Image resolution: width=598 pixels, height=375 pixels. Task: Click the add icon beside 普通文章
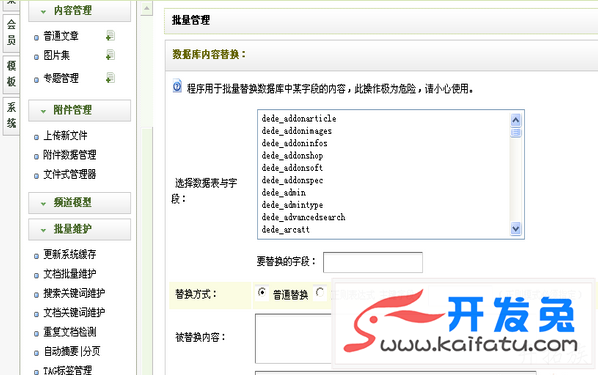[x=110, y=36]
